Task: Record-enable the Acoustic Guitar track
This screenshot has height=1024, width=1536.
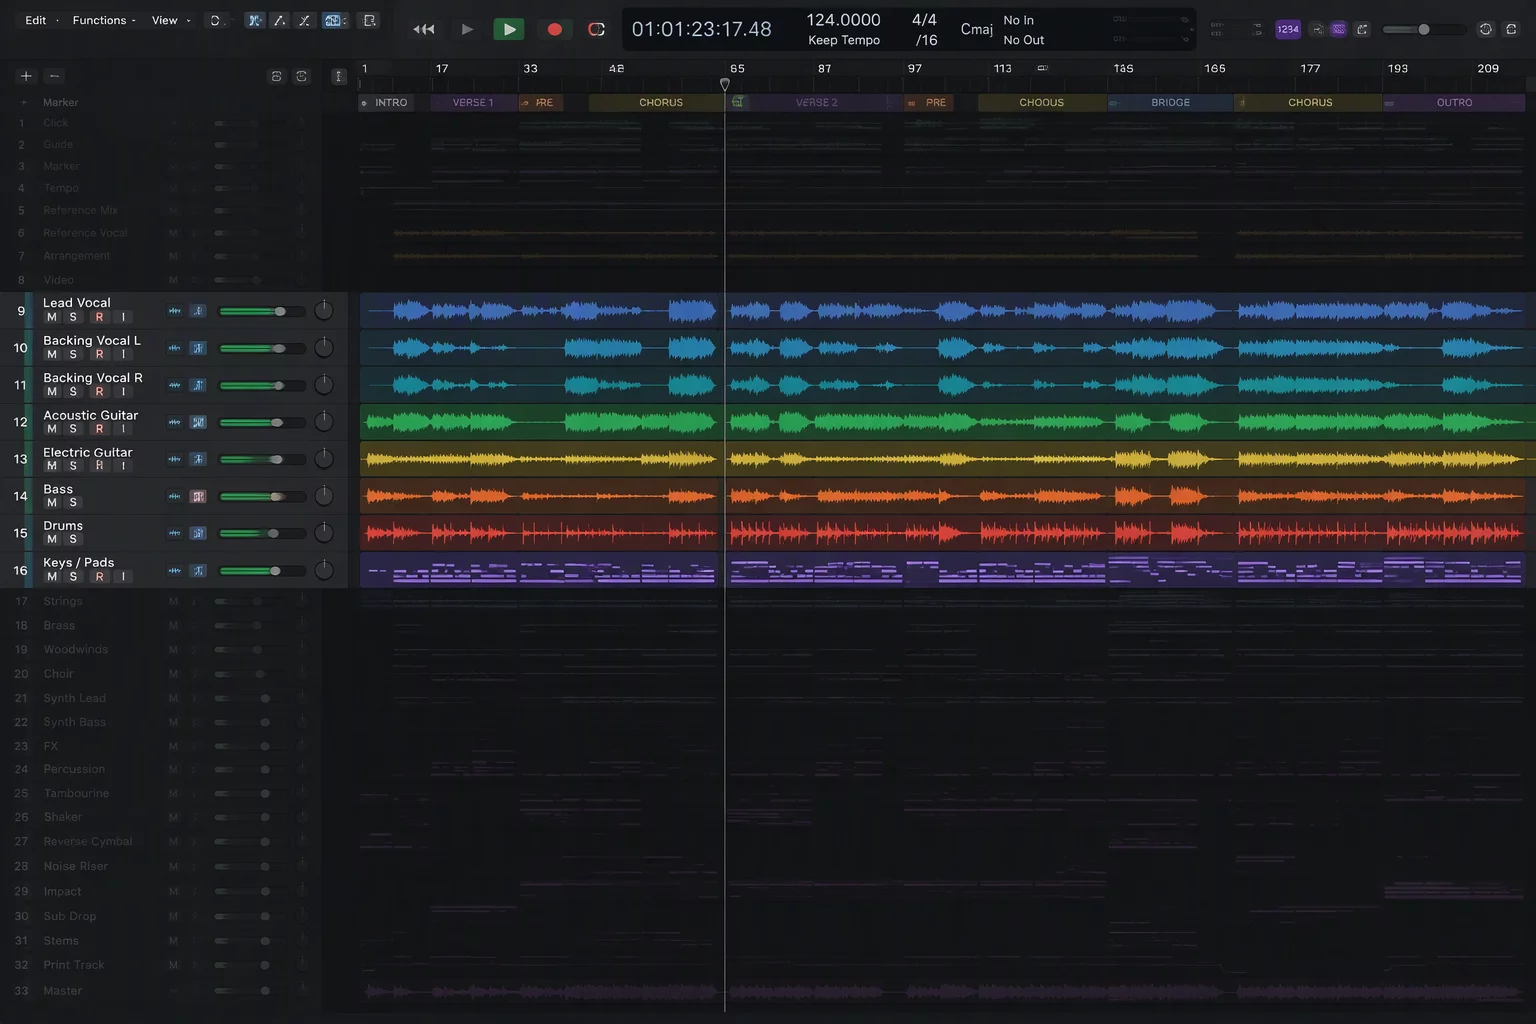Action: point(99,429)
